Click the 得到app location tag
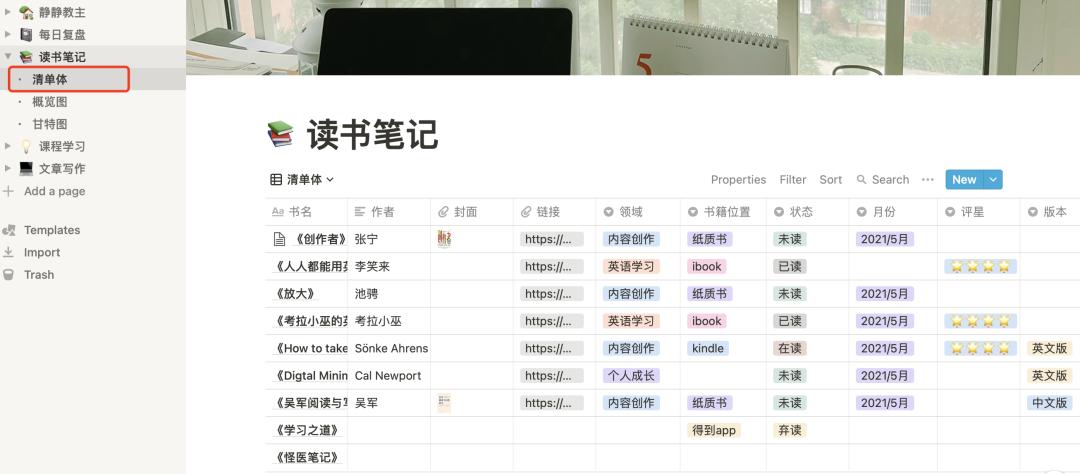Image resolution: width=1080 pixels, height=474 pixels. tap(714, 430)
